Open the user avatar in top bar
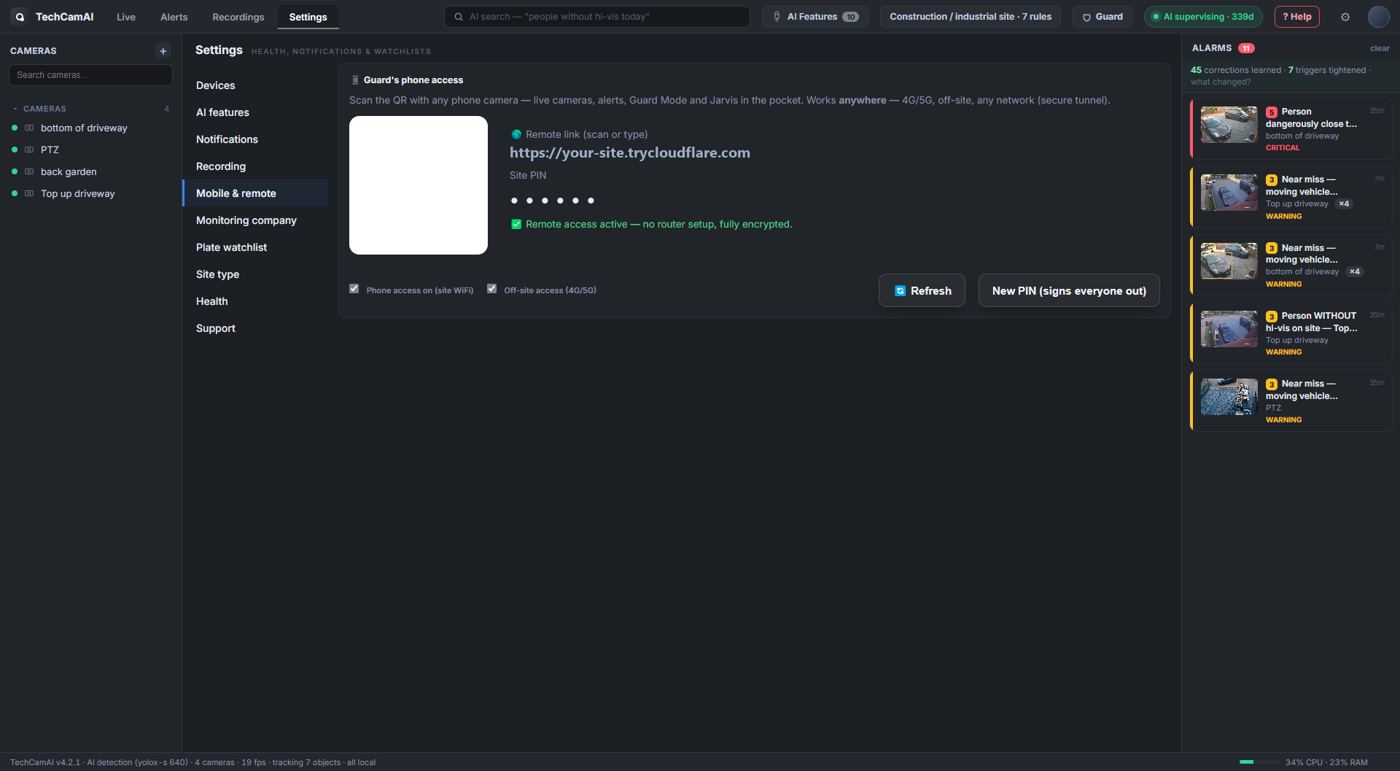The image size is (1400, 771). [1379, 17]
